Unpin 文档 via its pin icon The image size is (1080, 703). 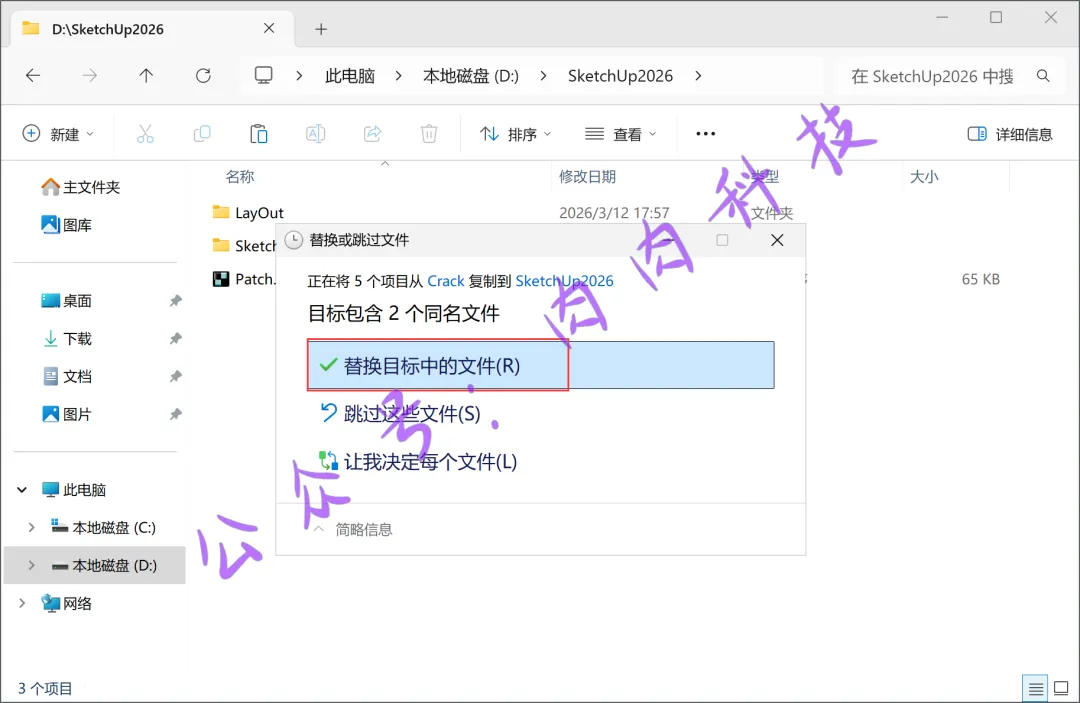pos(176,377)
